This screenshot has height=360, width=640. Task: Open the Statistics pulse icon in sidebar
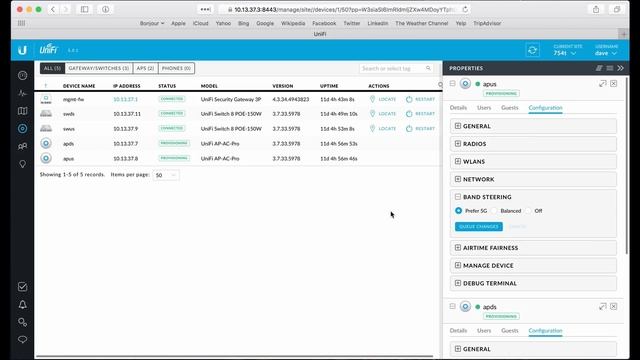tap(22, 93)
